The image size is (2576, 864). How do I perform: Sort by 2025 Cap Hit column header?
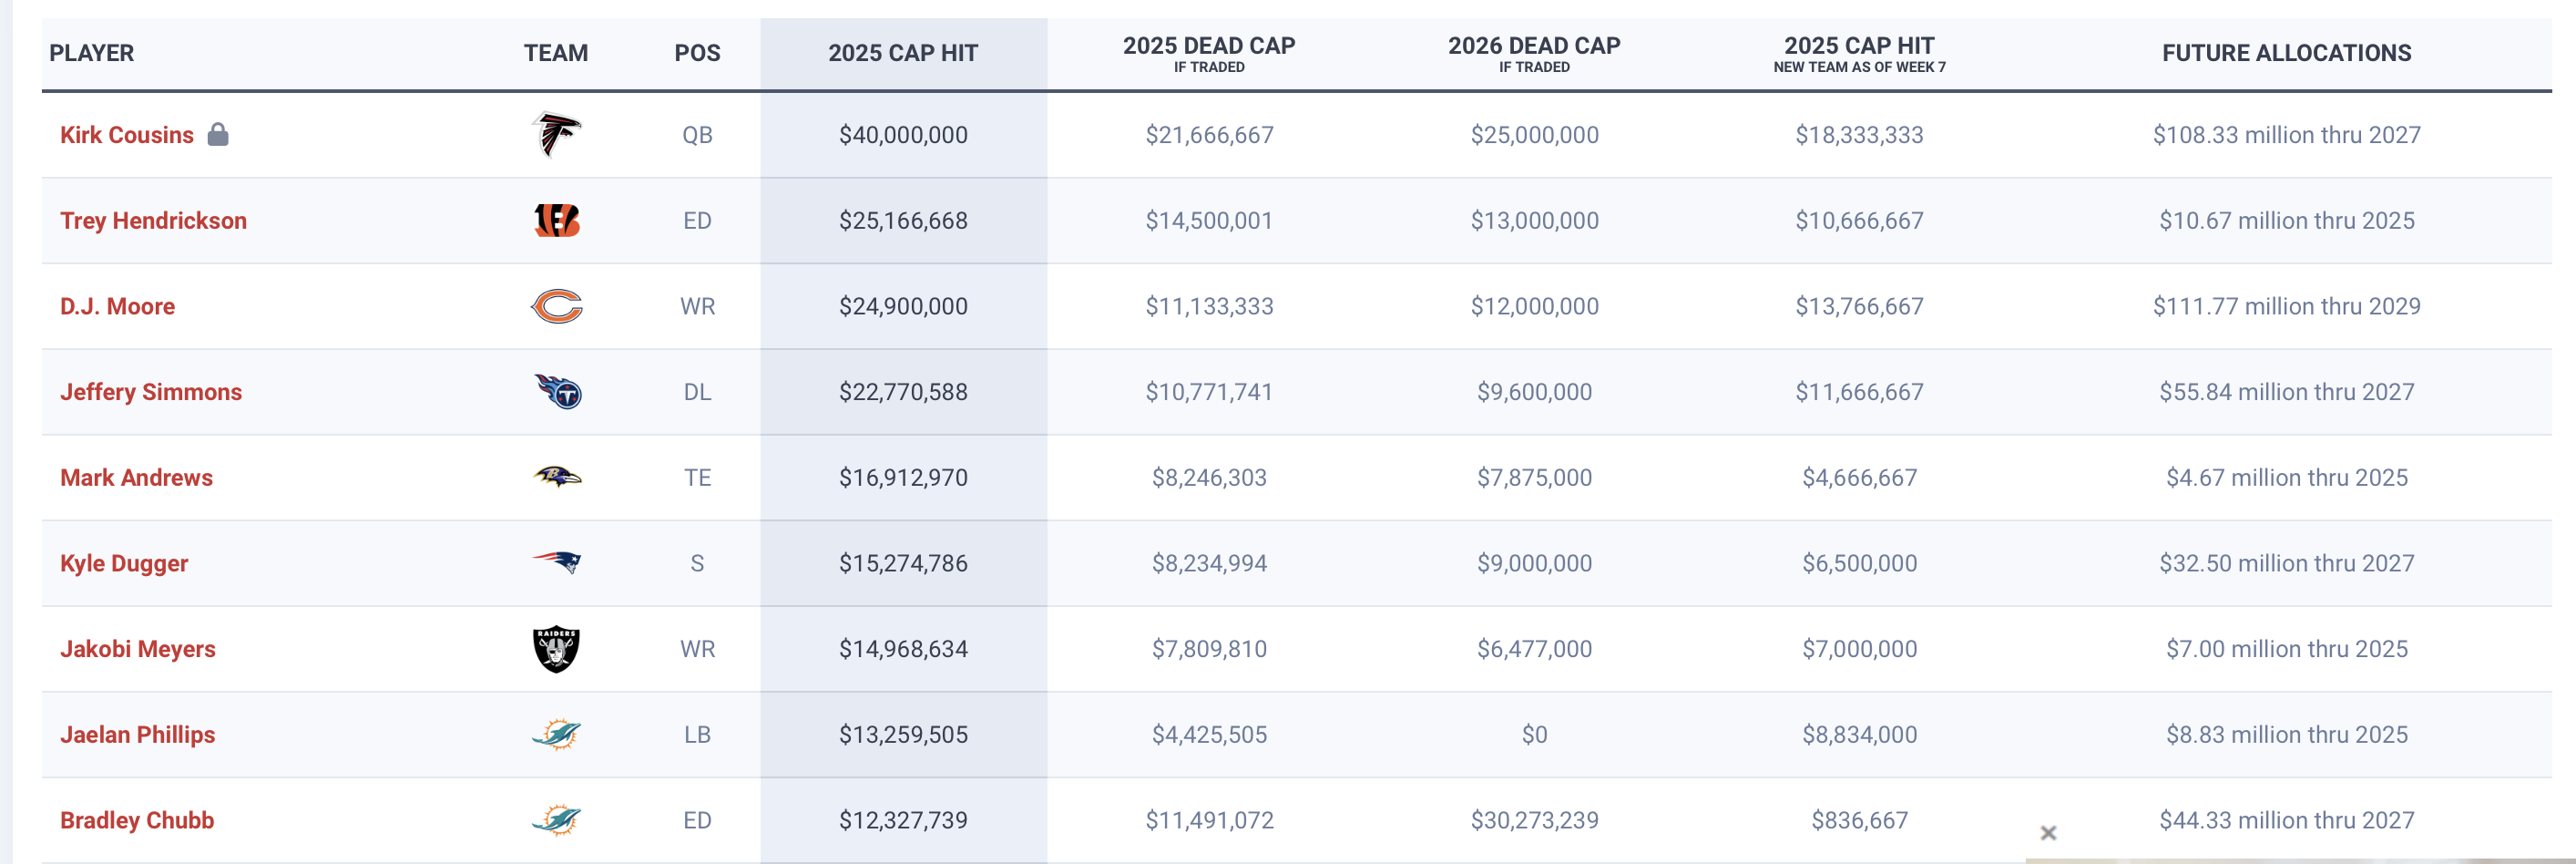click(903, 53)
